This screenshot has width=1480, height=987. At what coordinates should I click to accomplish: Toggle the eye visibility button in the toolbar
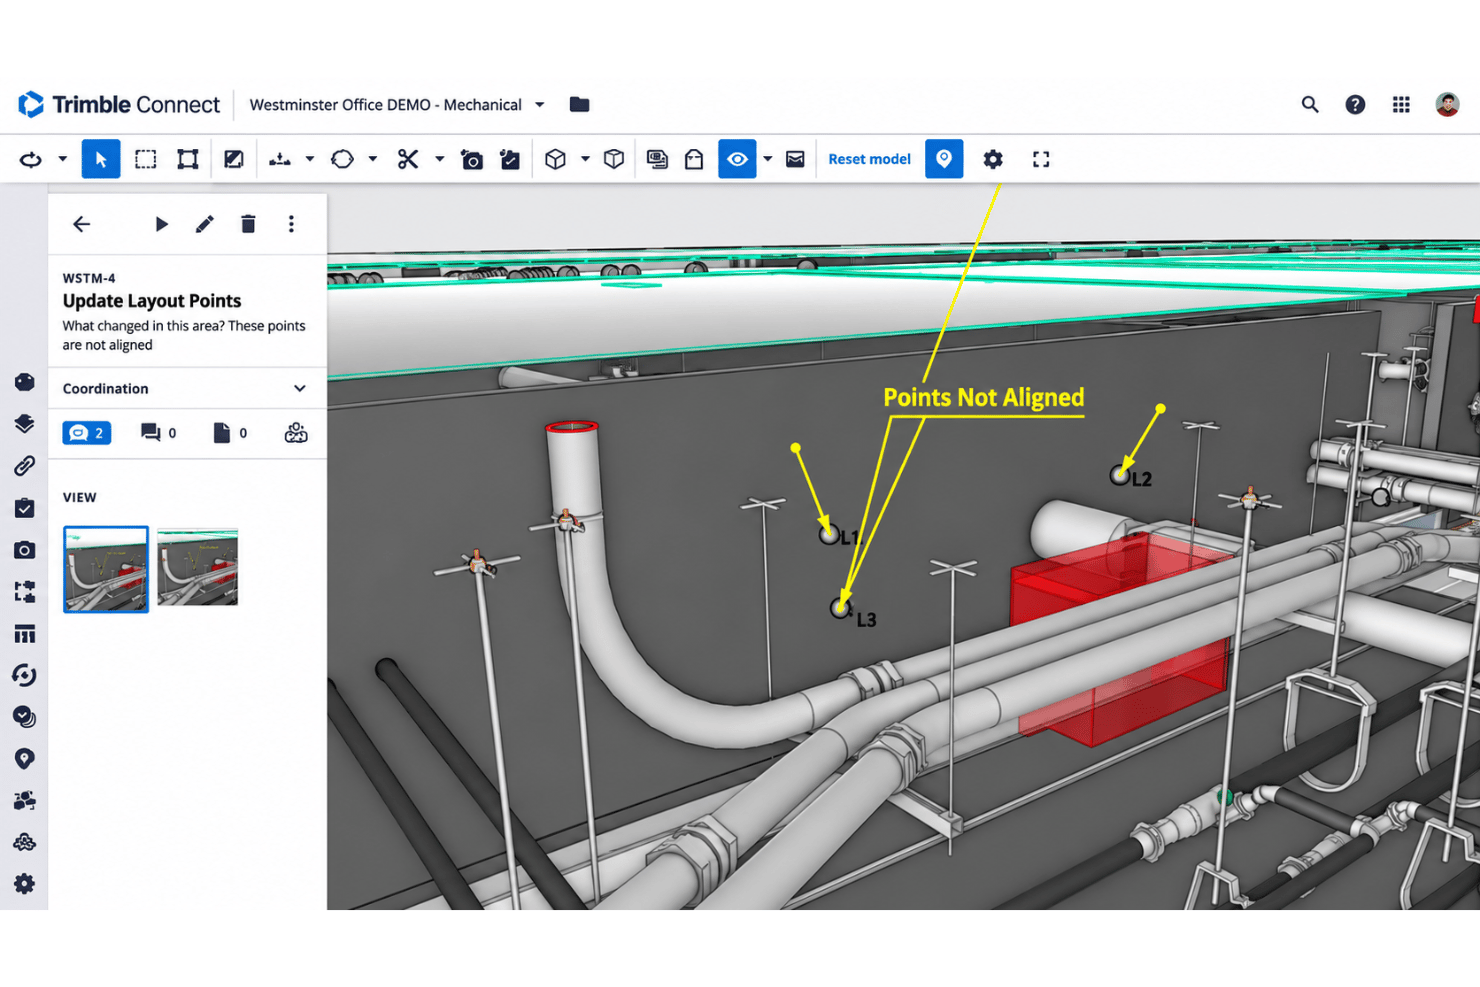(x=737, y=159)
